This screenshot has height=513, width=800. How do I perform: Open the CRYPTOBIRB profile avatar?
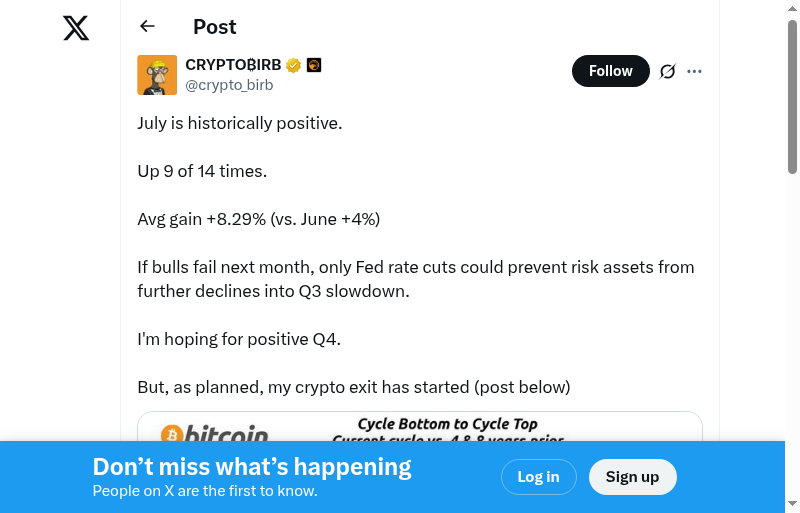pyautogui.click(x=157, y=75)
